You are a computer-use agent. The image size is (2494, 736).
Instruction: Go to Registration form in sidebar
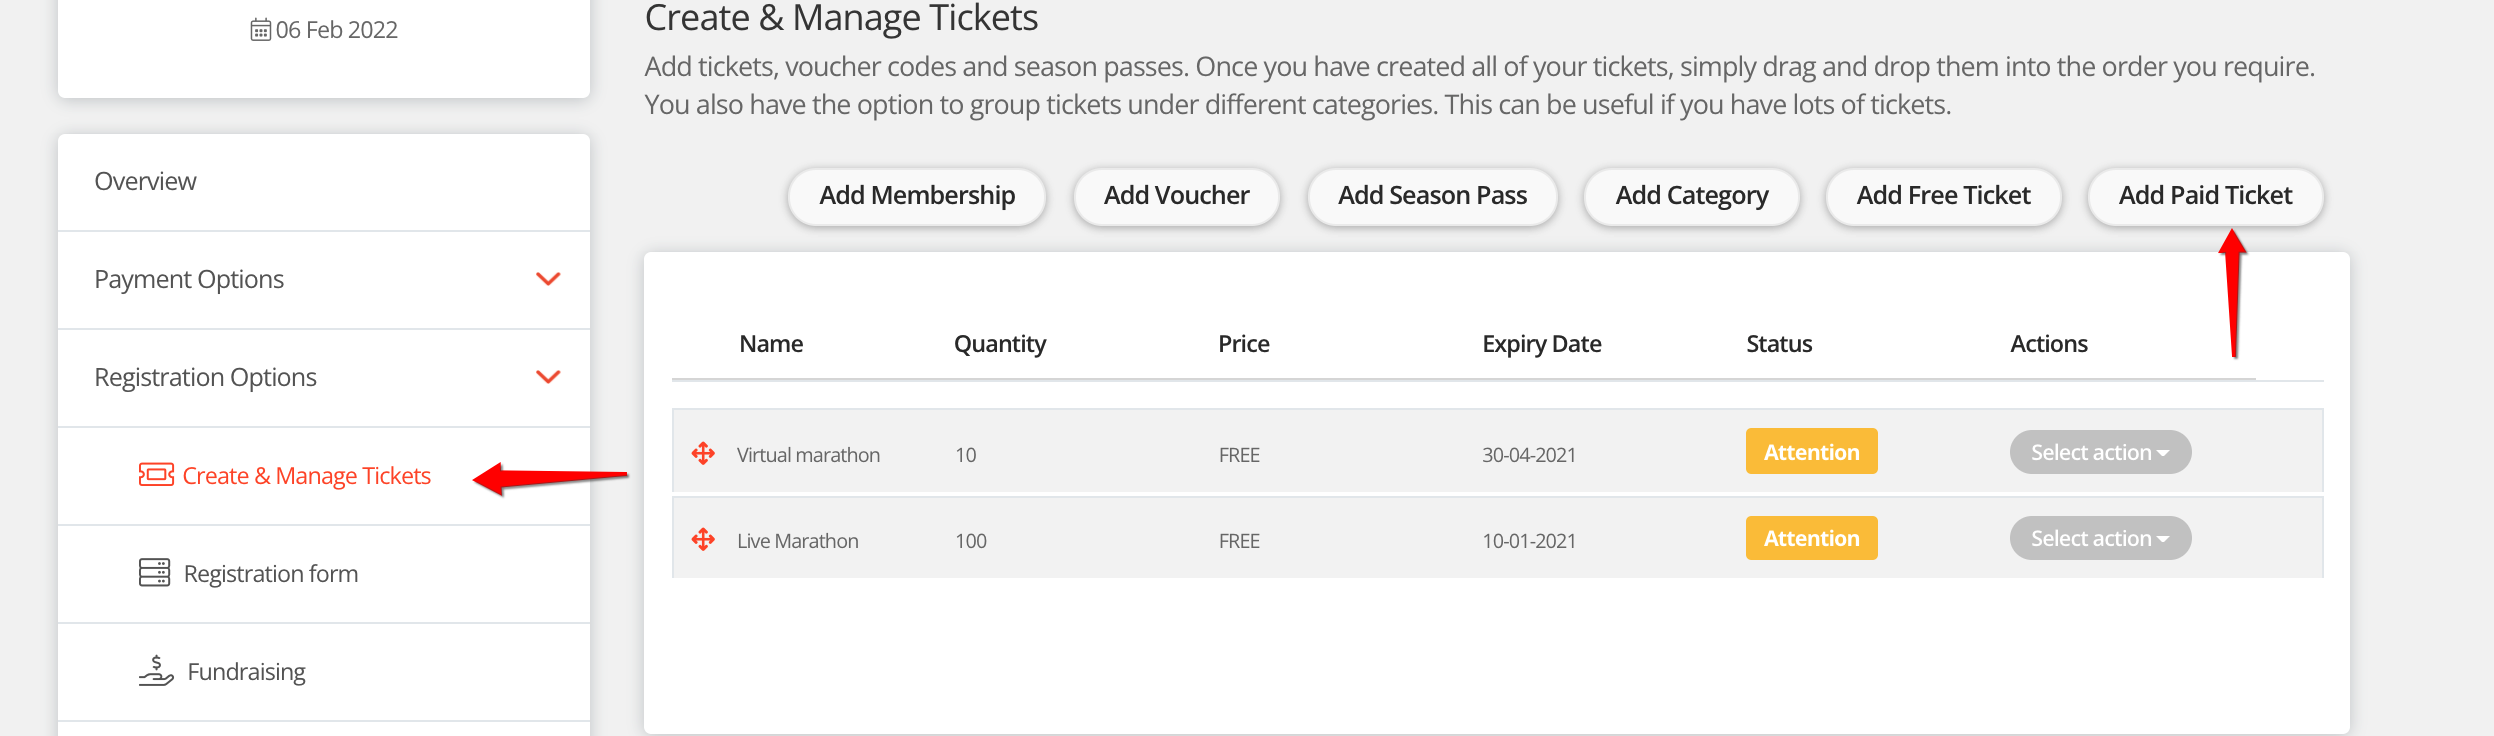(270, 574)
